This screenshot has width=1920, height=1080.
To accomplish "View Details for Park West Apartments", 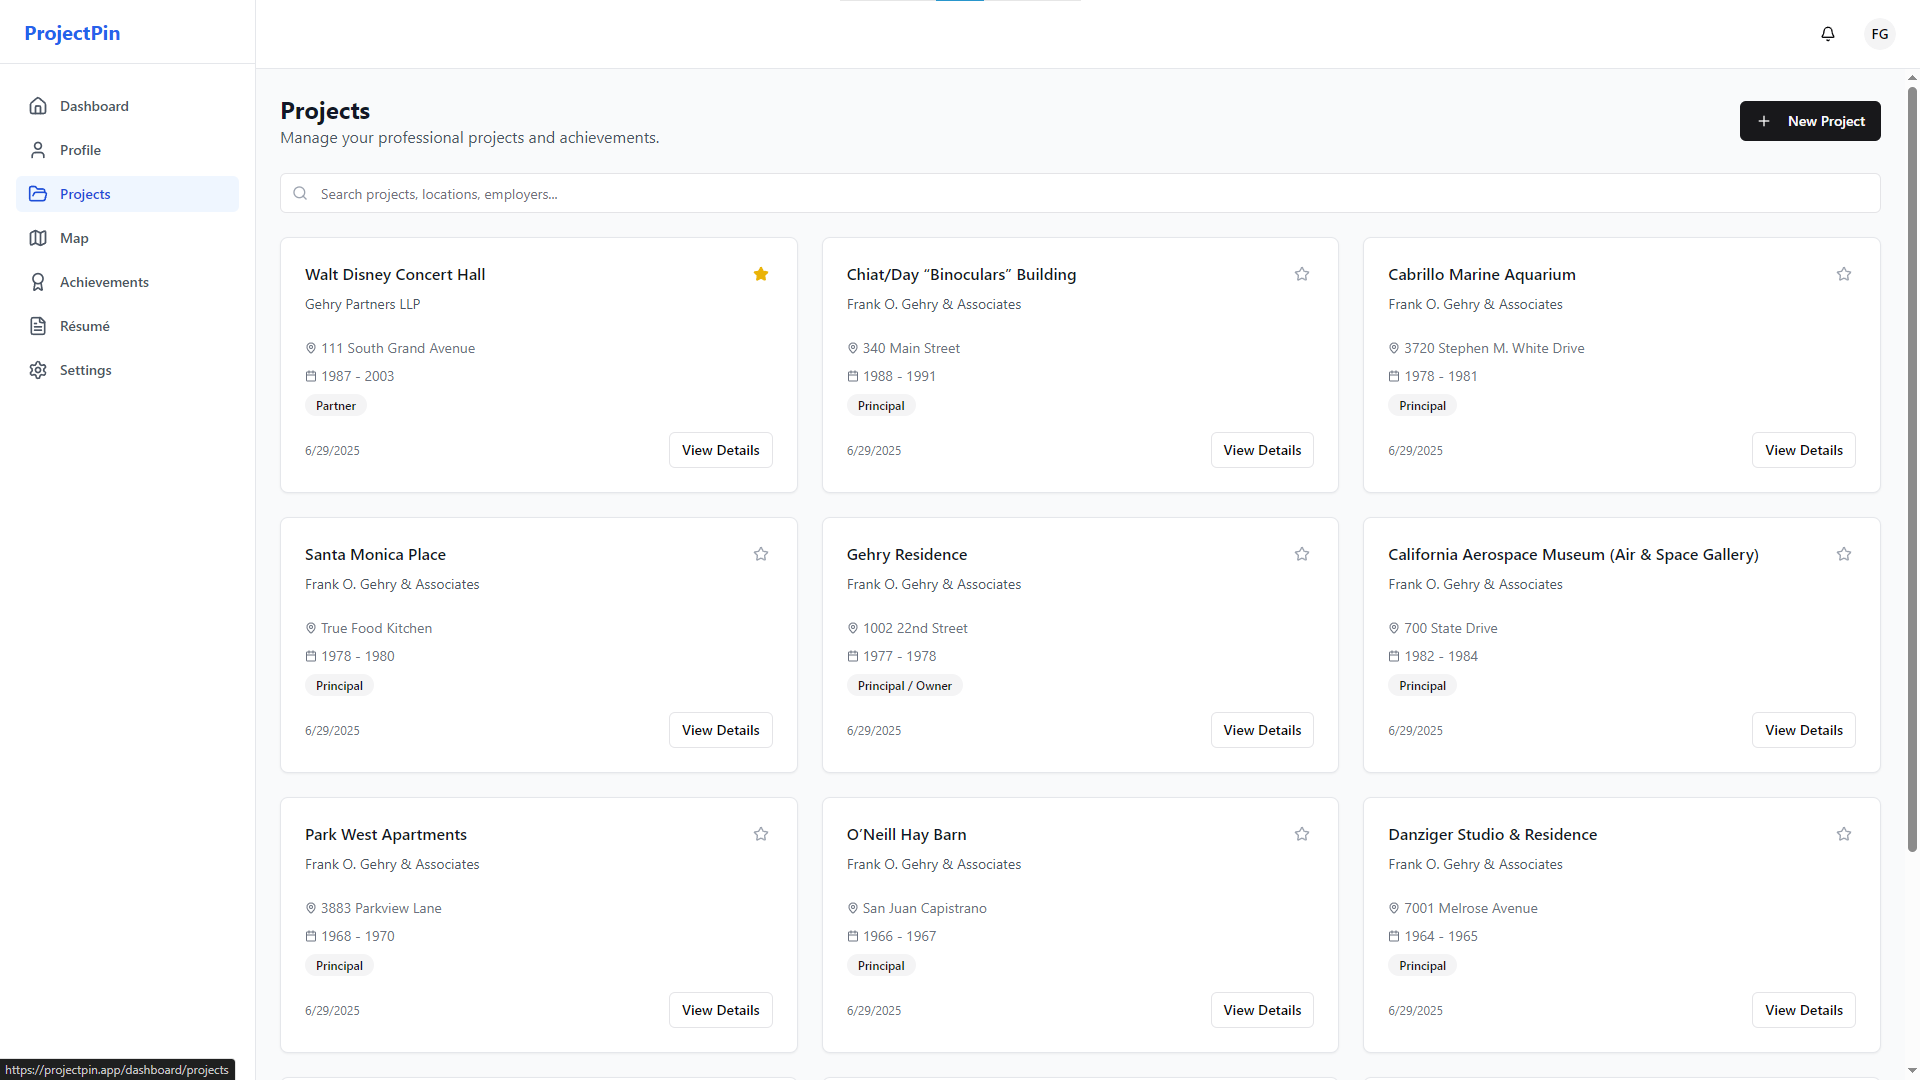I will click(x=720, y=1010).
